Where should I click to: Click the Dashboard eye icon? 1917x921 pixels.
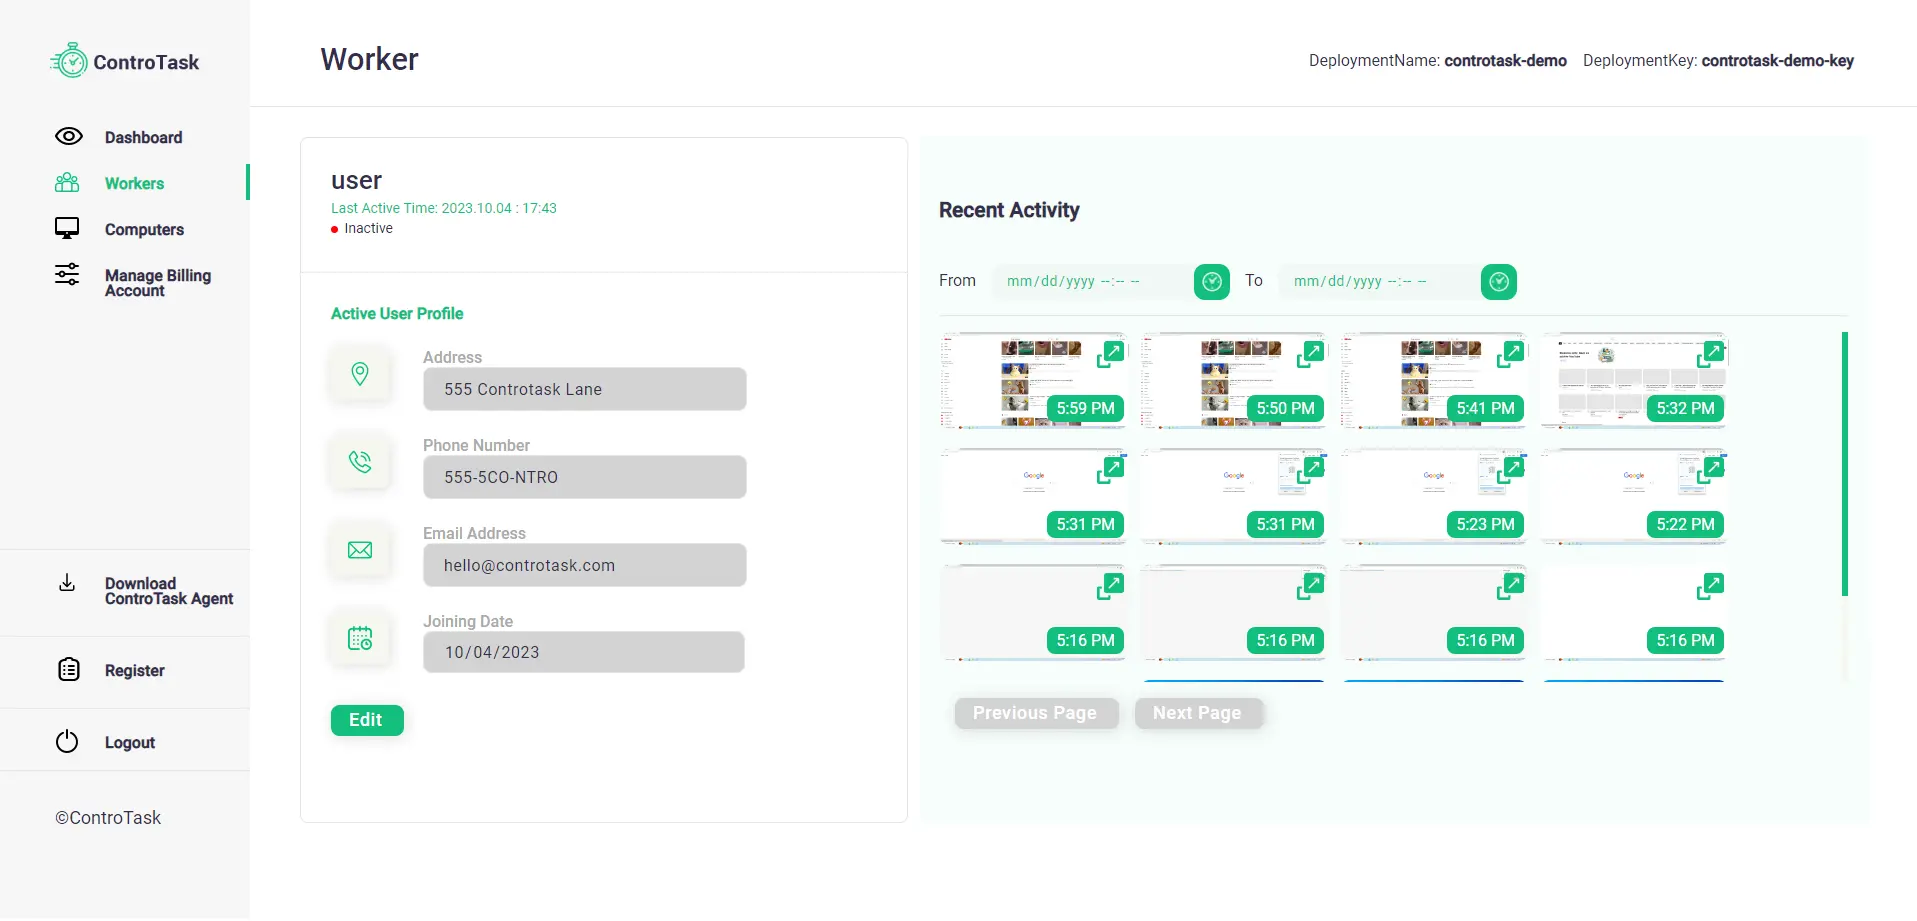68,136
